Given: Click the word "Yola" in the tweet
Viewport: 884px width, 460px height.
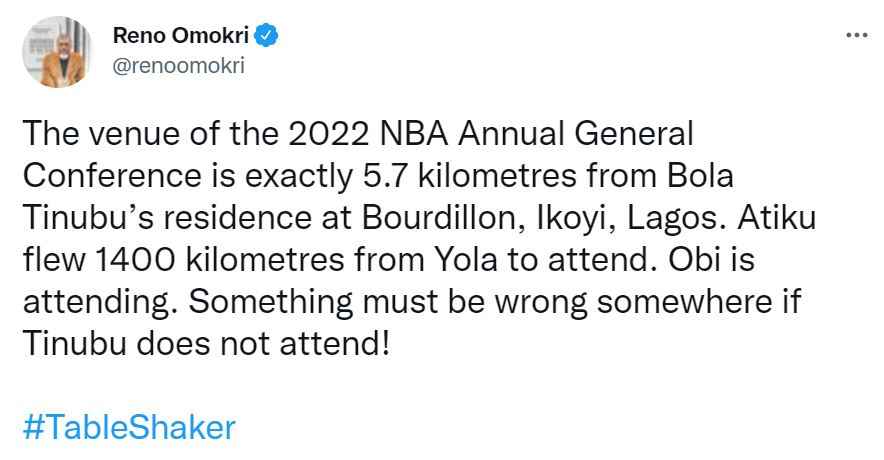Looking at the screenshot, I should 466,260.
